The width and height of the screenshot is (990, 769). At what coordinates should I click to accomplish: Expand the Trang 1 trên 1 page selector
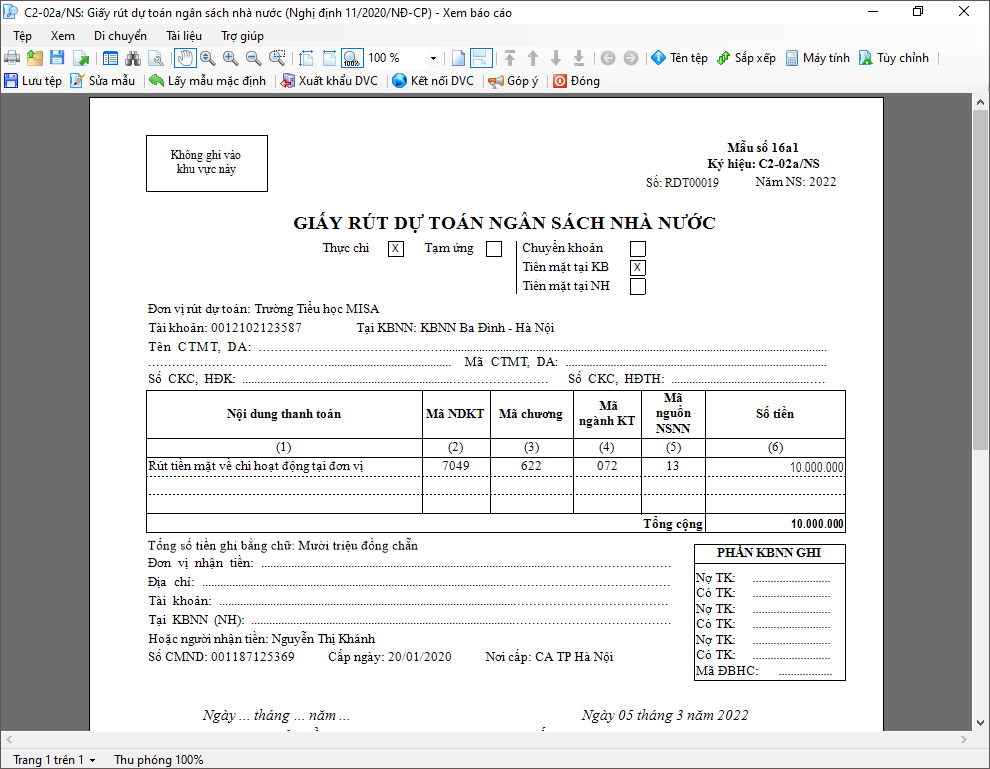[x=54, y=760]
